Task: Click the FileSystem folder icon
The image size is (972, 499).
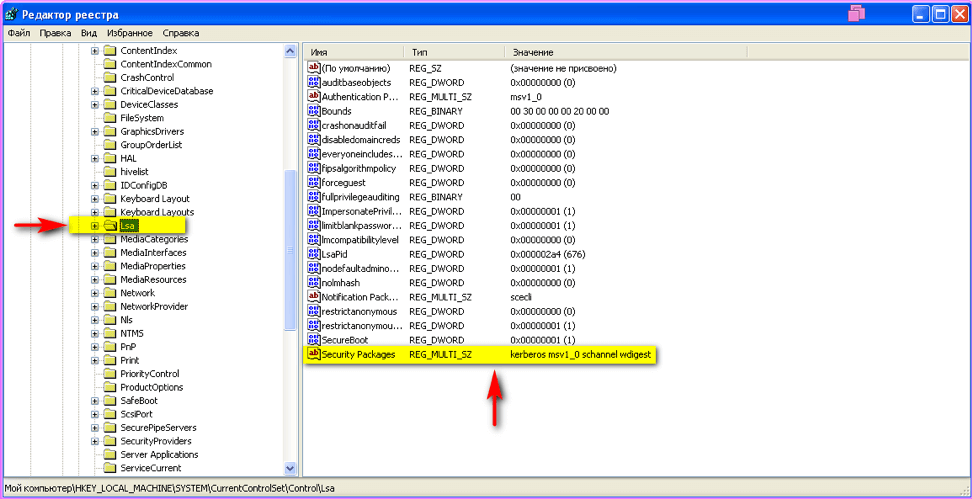Action: pyautogui.click(x=110, y=118)
